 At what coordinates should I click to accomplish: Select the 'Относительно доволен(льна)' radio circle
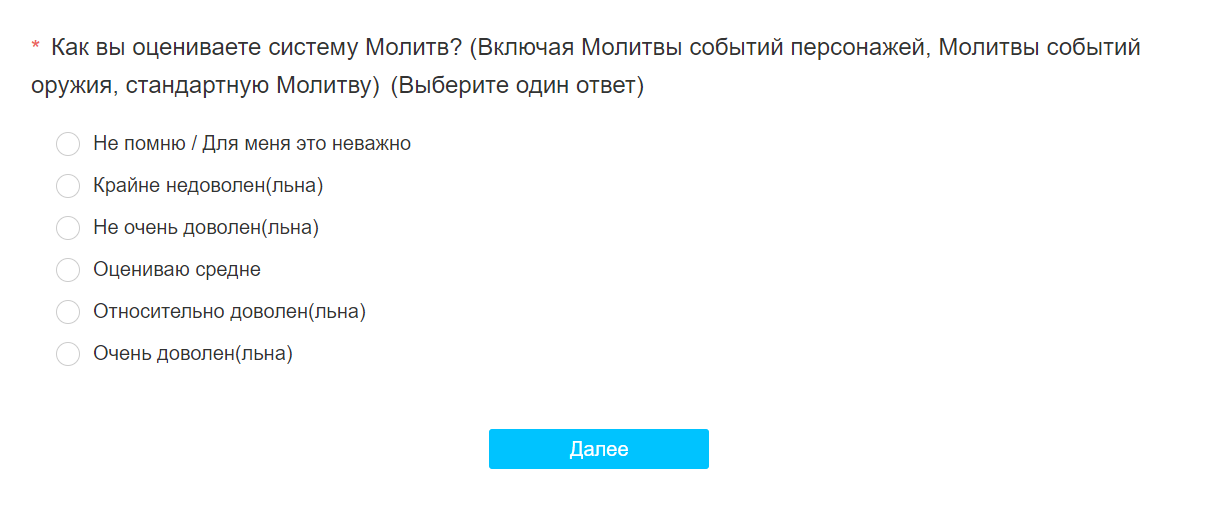[68, 312]
